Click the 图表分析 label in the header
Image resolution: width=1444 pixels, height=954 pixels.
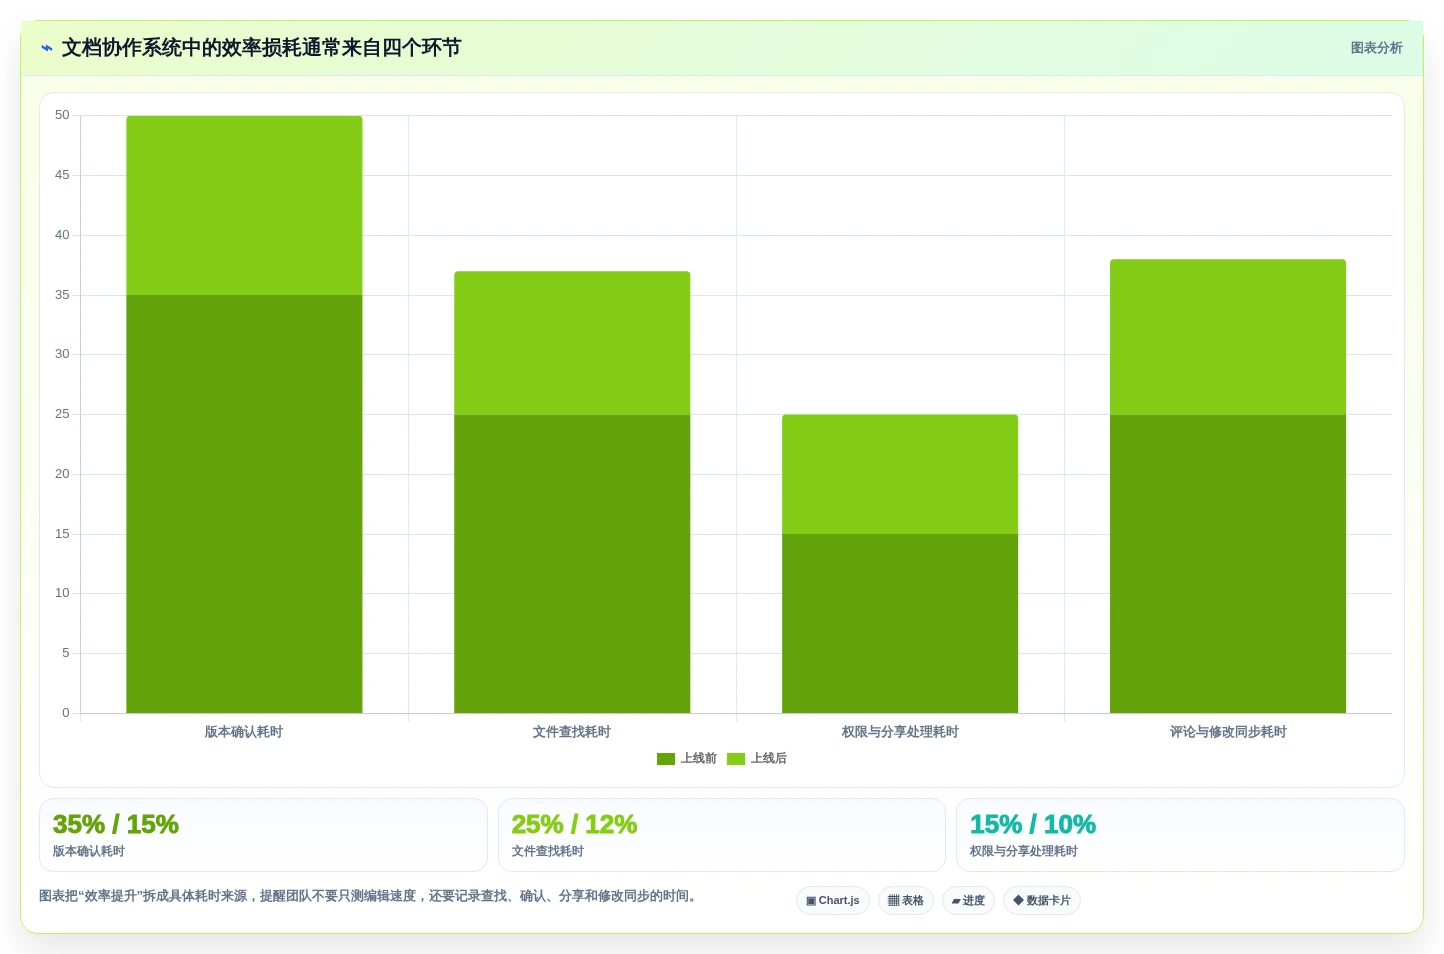pos(1376,48)
